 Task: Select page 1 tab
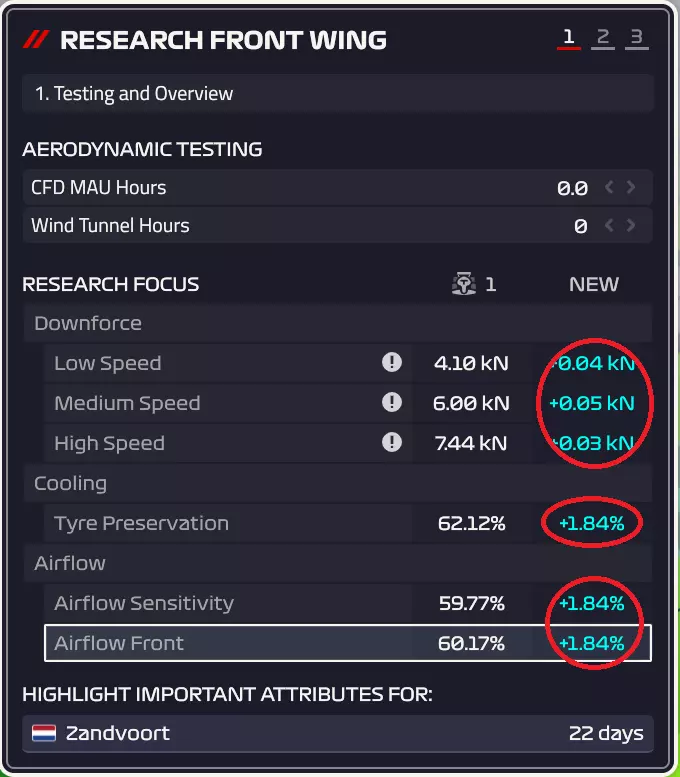coord(568,39)
